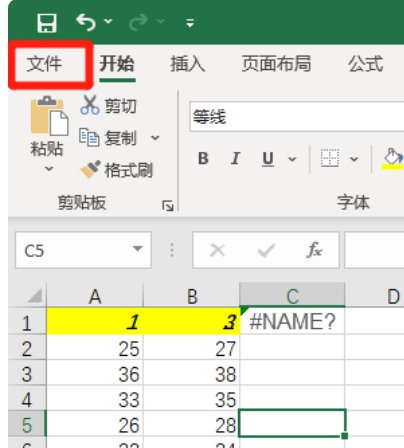404x448 pixels.
Task: Click the 等线 font name box
Action: tap(297, 117)
